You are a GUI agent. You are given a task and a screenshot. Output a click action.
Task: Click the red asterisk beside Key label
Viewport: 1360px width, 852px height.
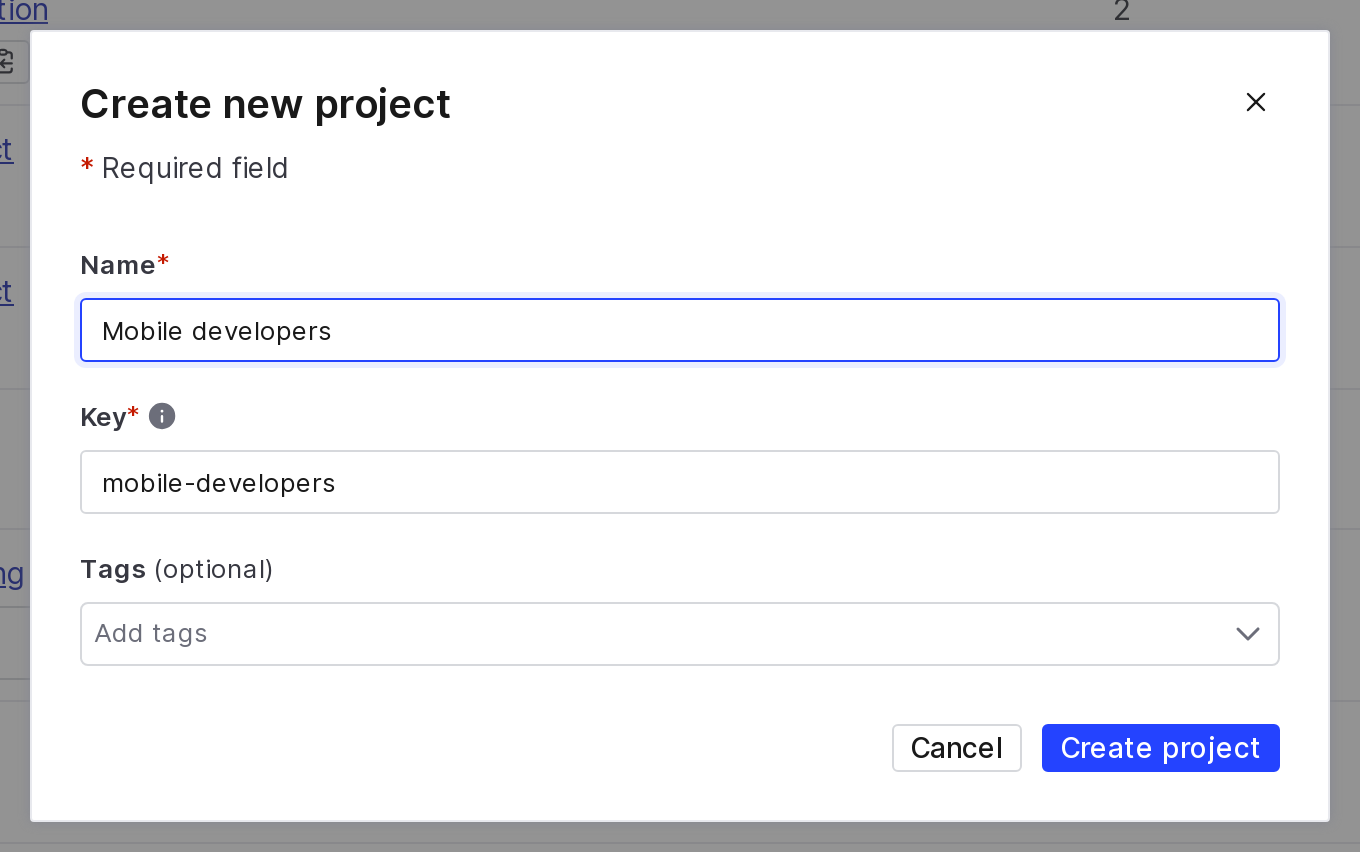click(x=133, y=414)
